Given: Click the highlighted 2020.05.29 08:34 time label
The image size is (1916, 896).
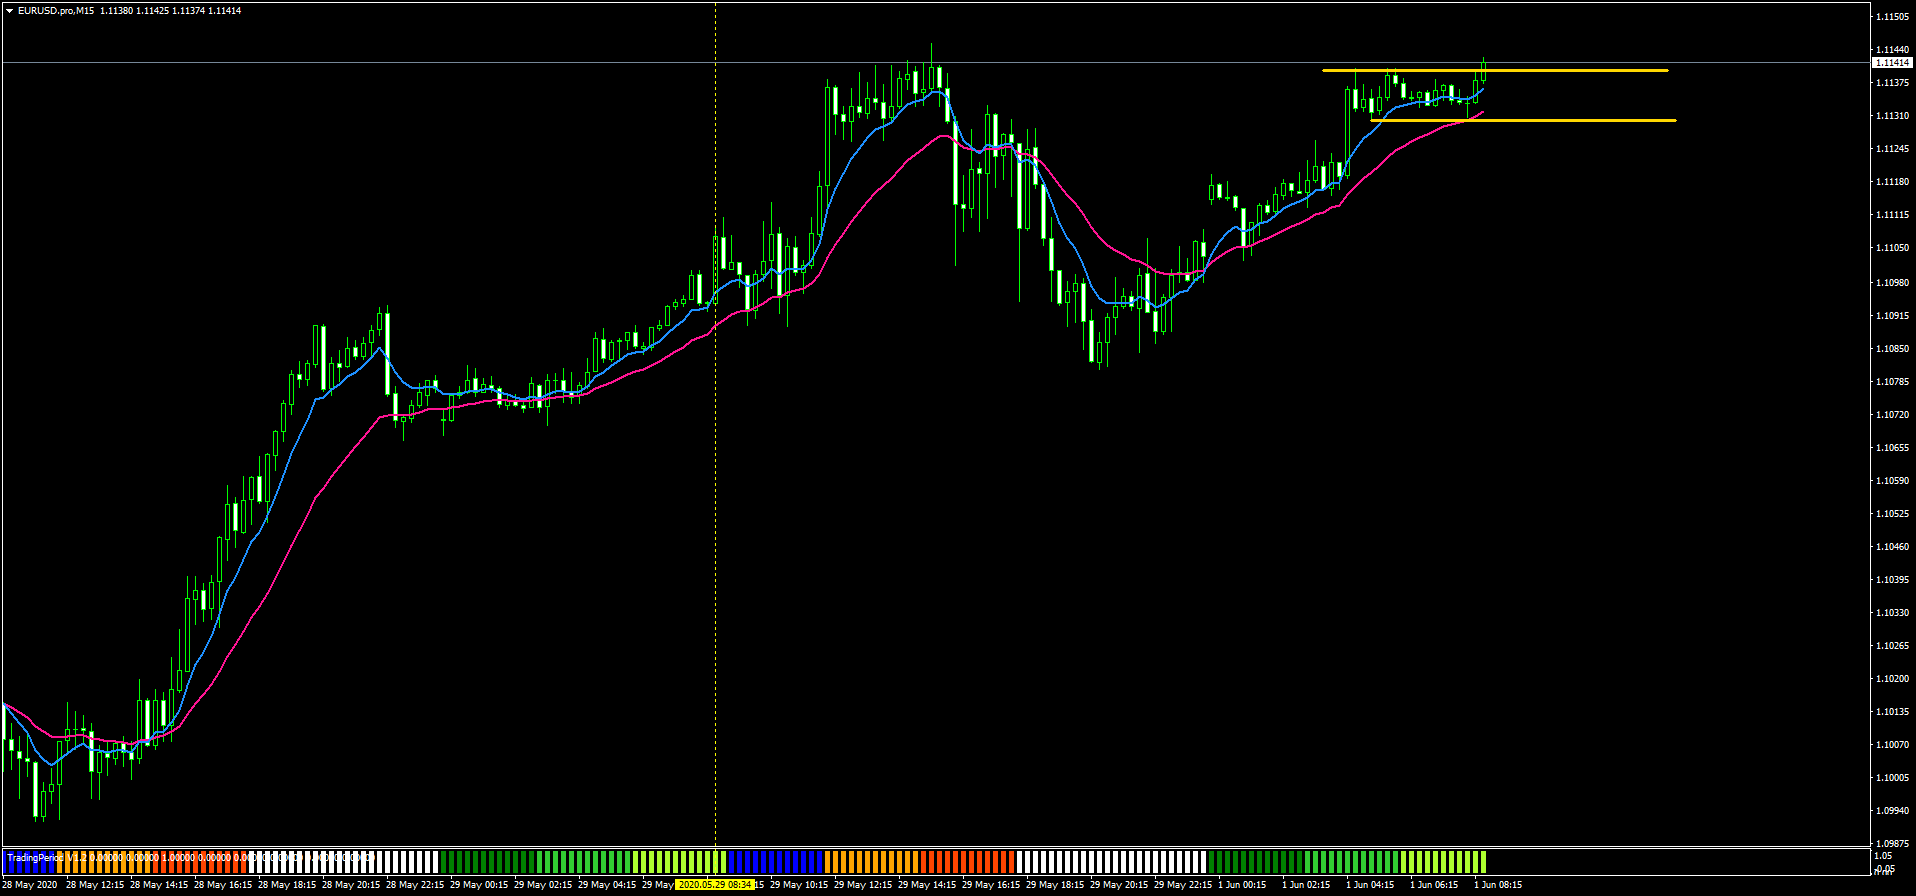Looking at the screenshot, I should [714, 885].
